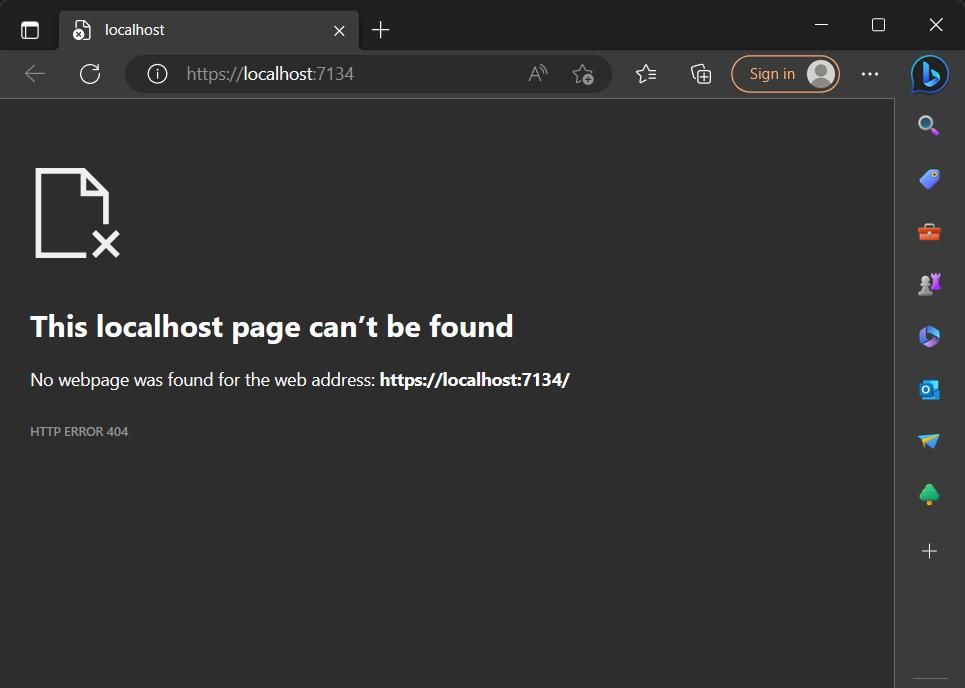Open Collections
This screenshot has height=688, width=965.
tap(700, 73)
